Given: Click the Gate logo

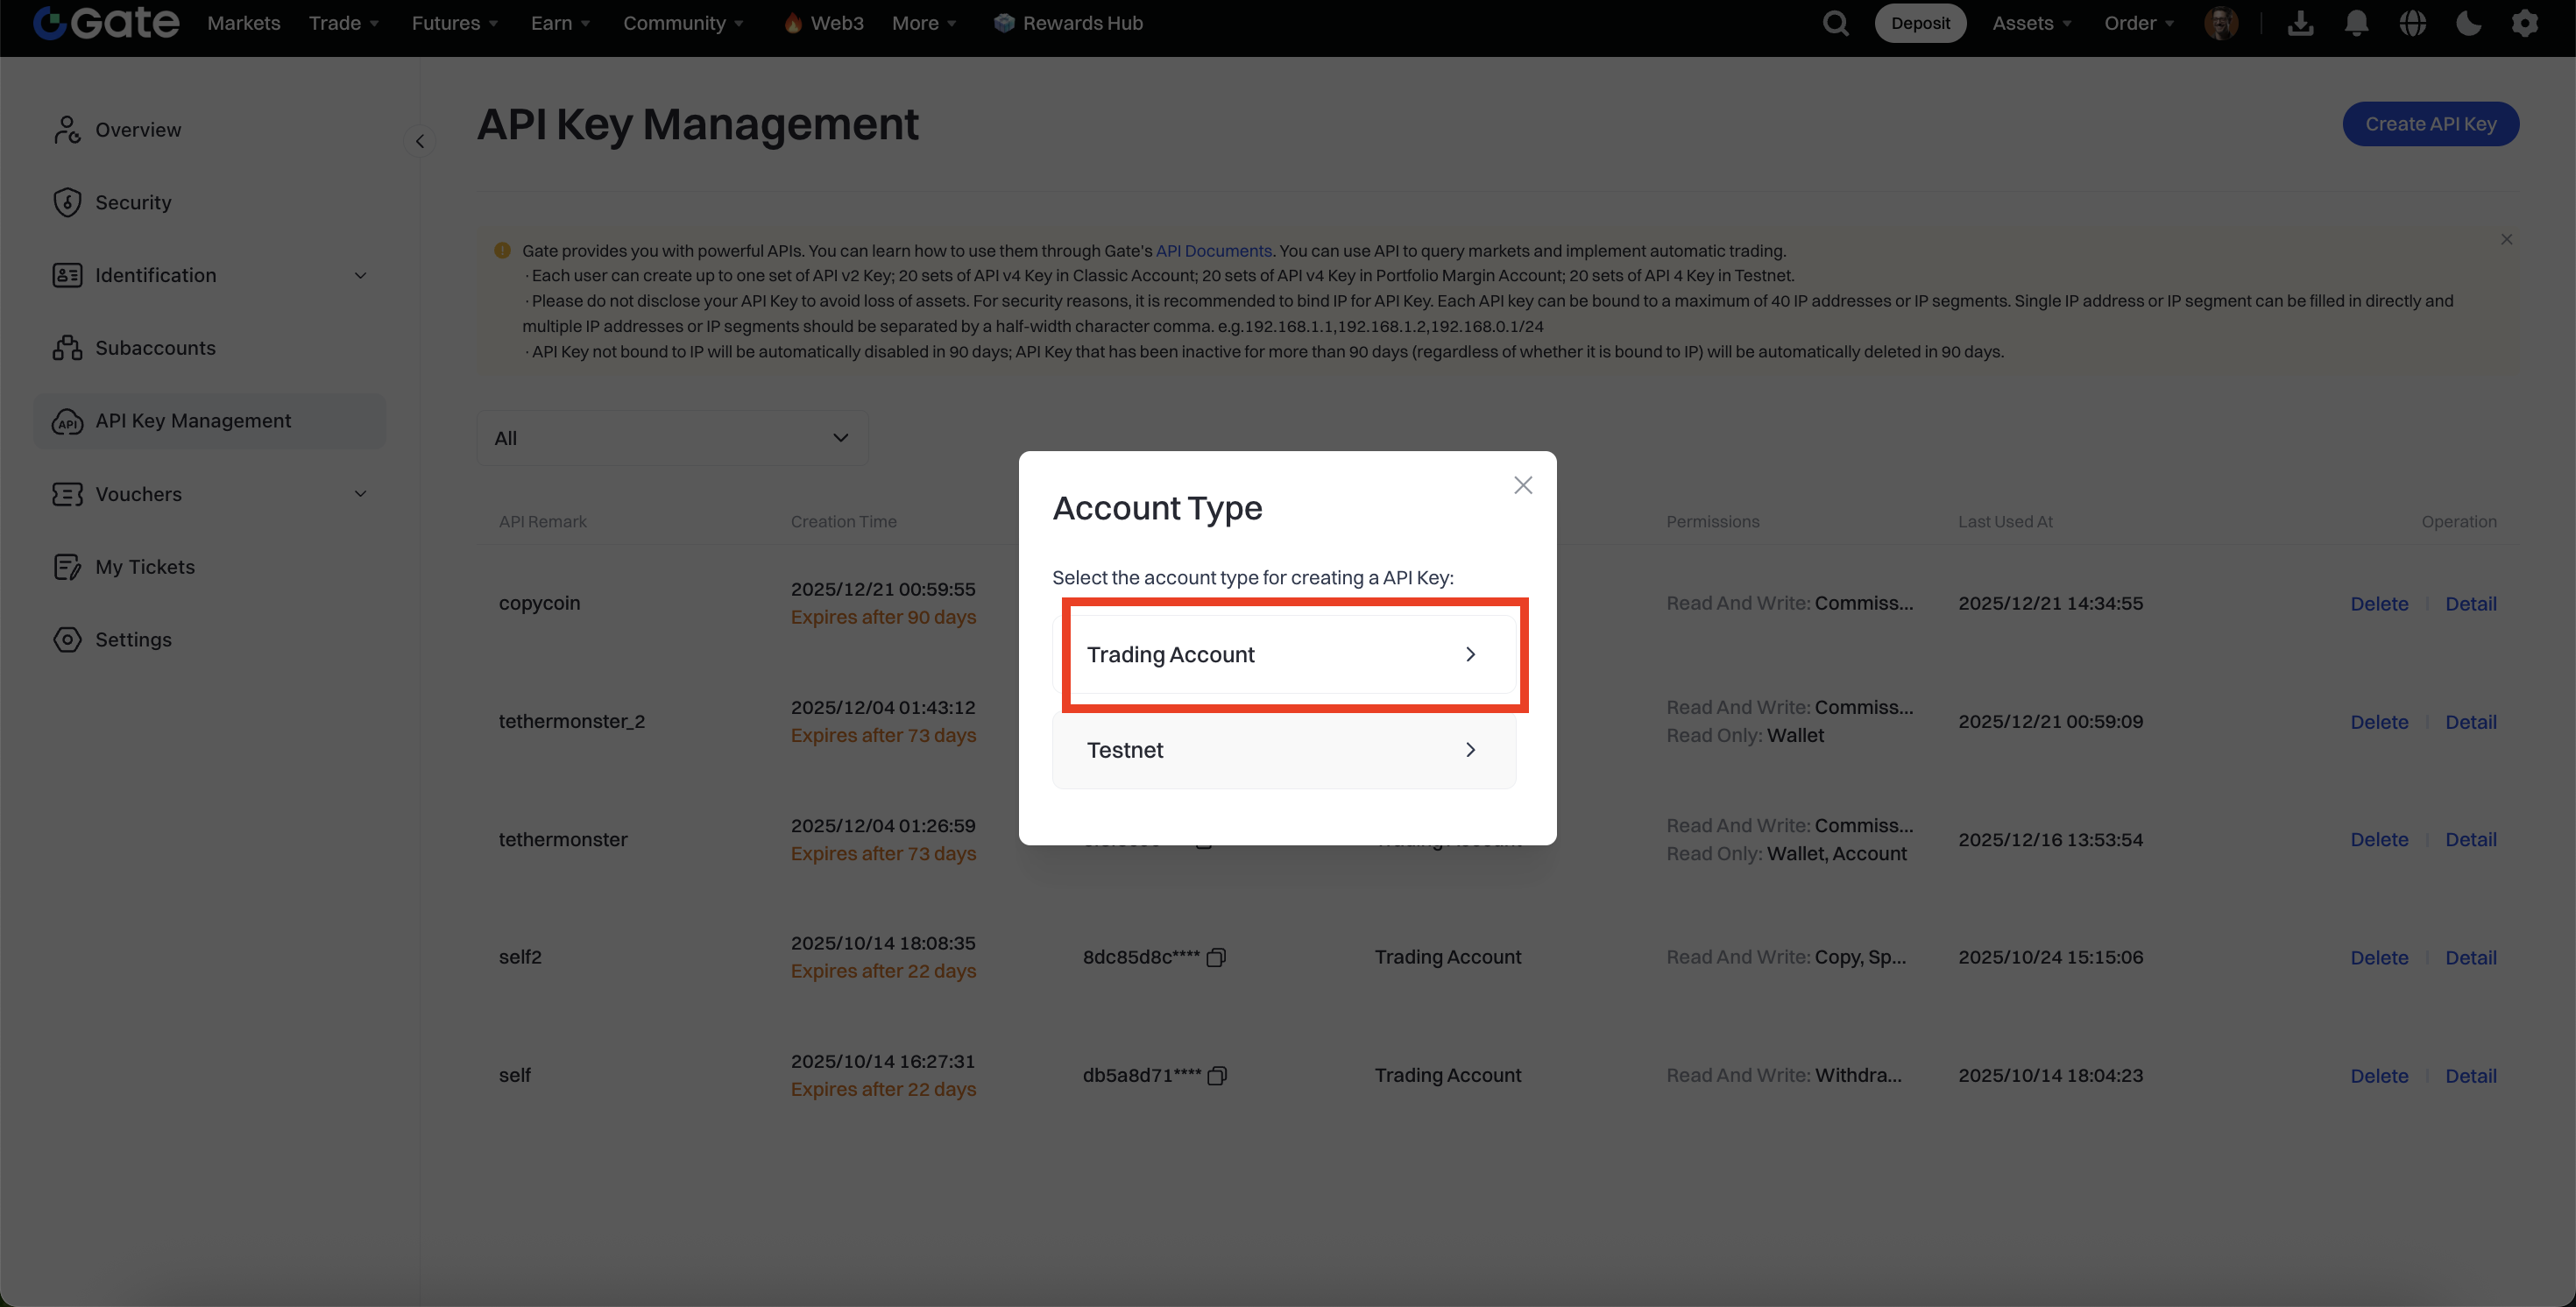Looking at the screenshot, I should 105,22.
